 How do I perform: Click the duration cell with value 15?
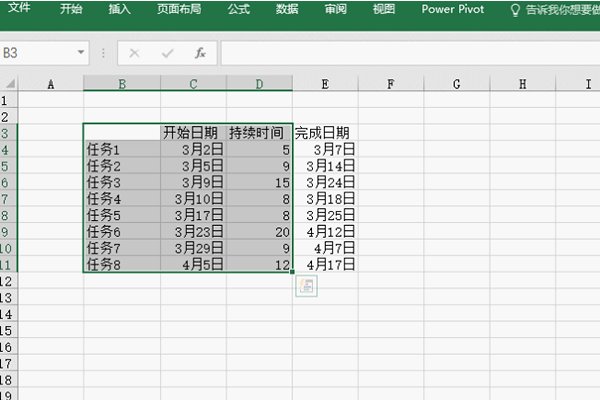click(x=259, y=182)
